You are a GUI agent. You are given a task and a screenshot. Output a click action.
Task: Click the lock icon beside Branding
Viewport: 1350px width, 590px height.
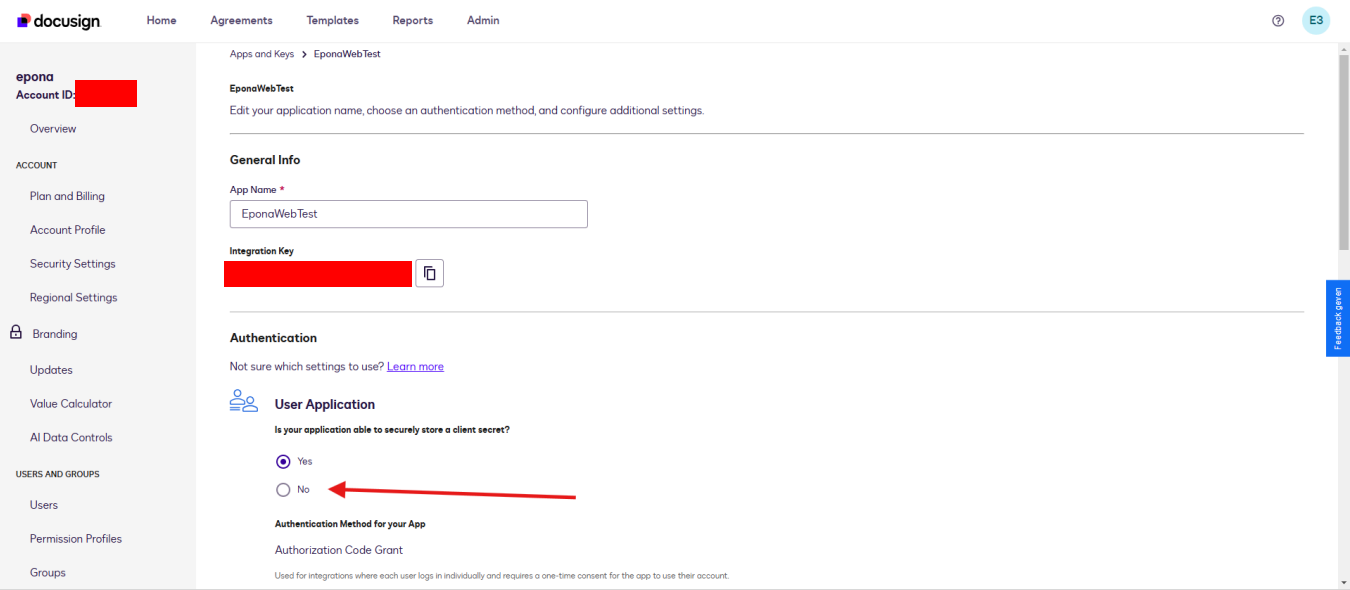16,333
